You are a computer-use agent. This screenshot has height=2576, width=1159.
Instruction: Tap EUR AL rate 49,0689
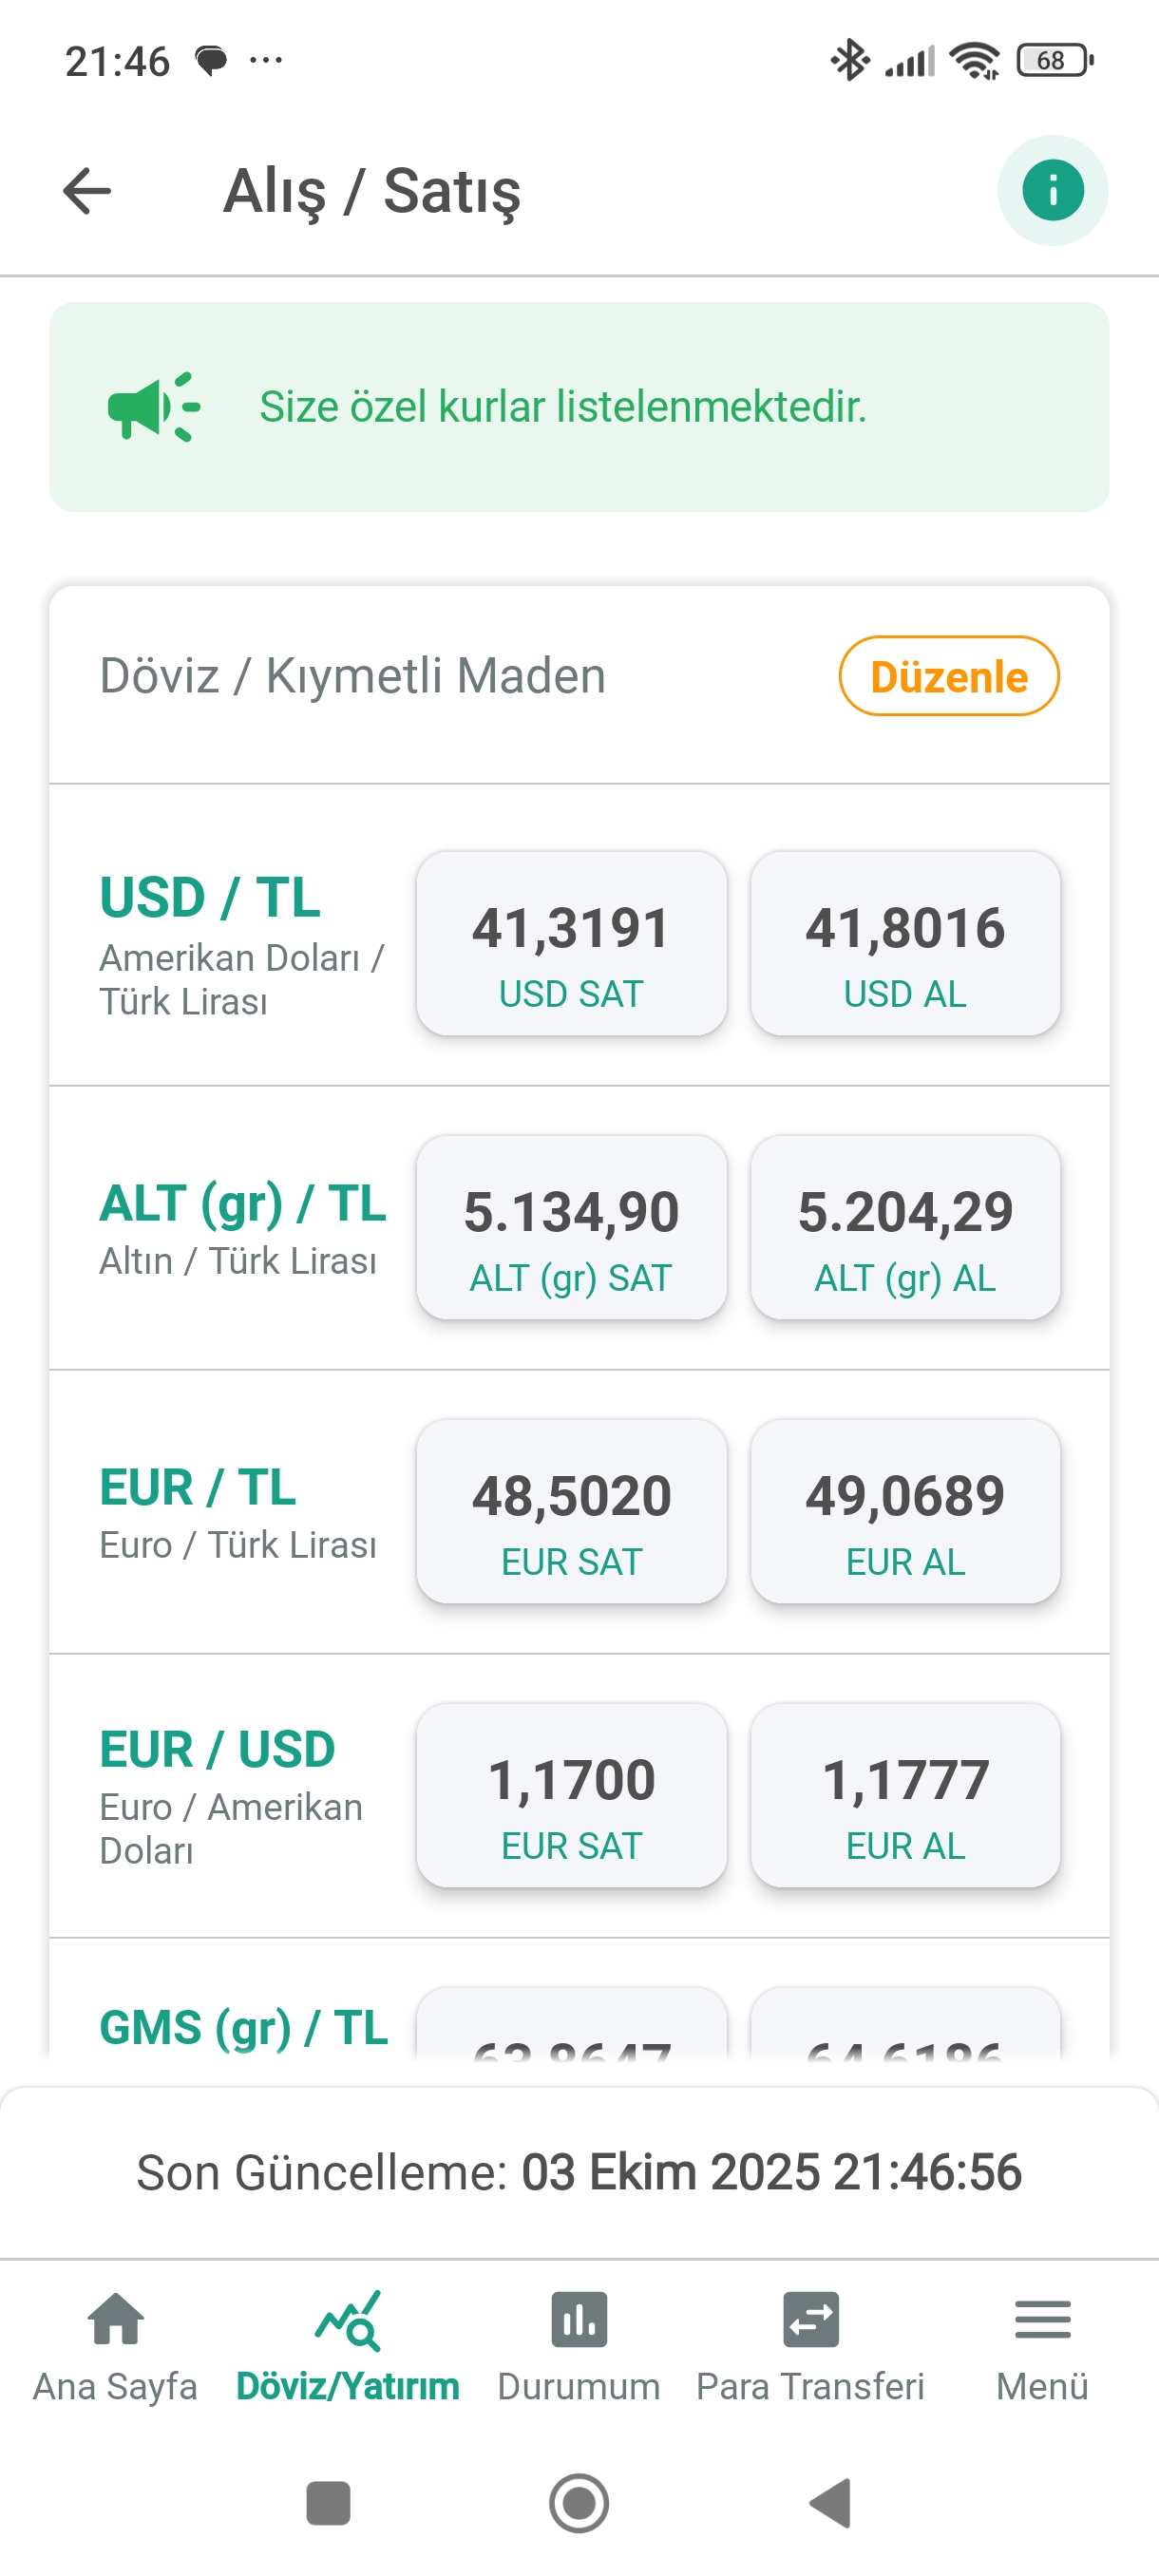click(x=905, y=1511)
